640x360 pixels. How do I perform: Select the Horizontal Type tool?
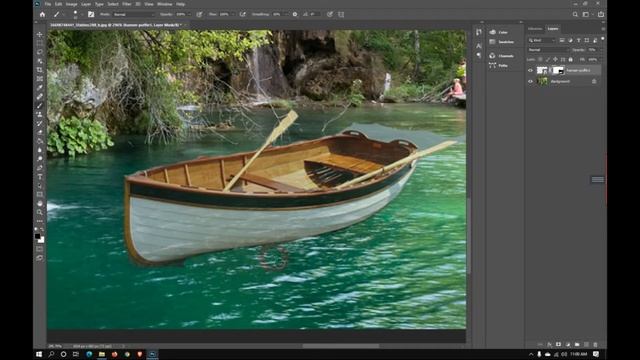tap(40, 177)
